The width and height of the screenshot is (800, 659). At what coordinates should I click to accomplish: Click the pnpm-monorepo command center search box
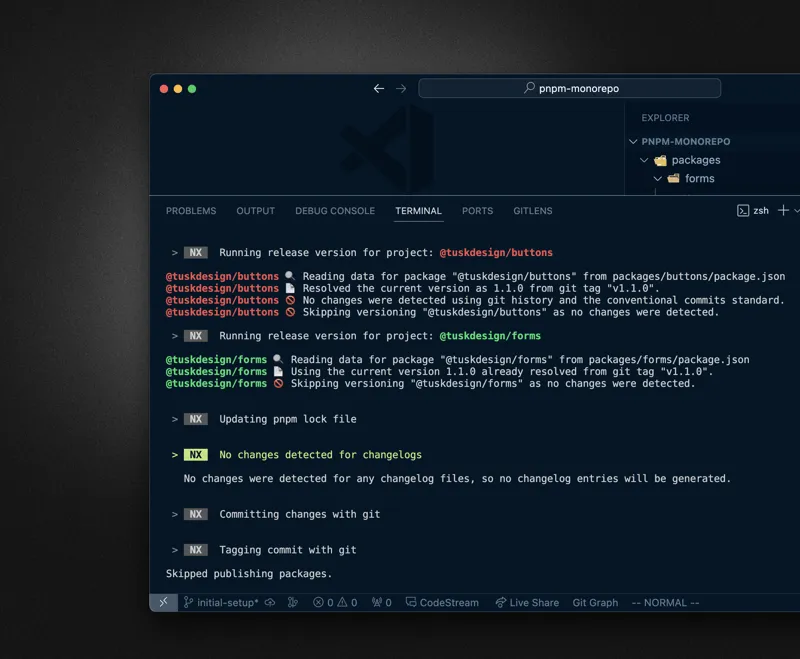[x=569, y=88]
